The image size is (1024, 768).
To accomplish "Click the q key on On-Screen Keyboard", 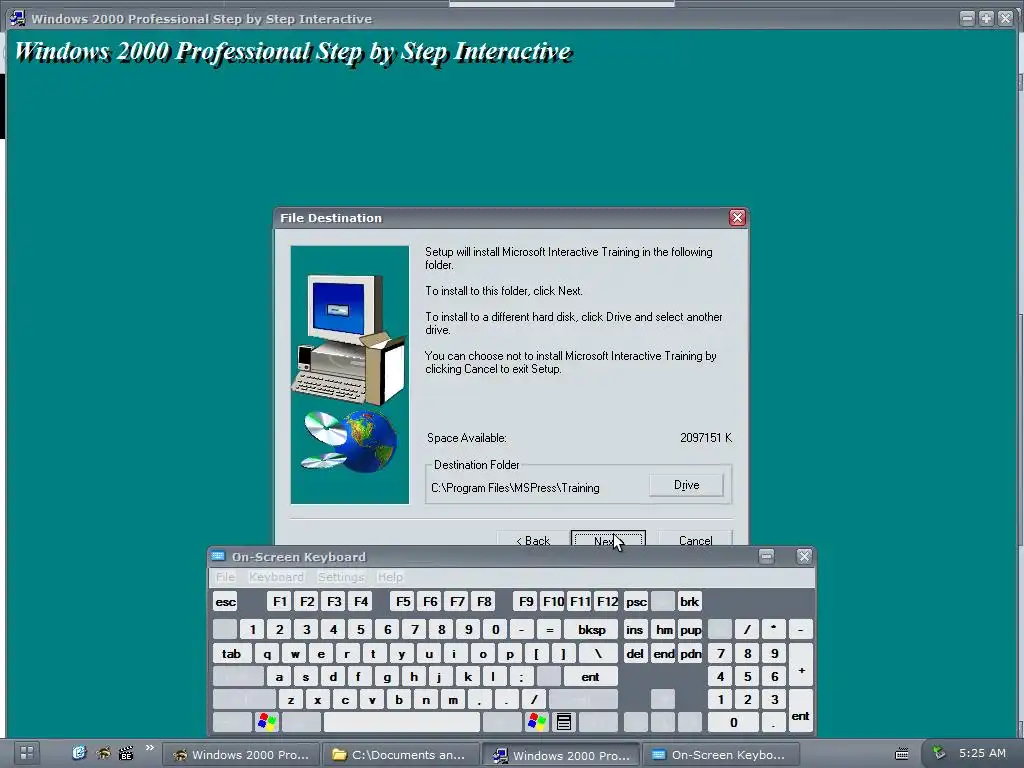I will tap(267, 654).
